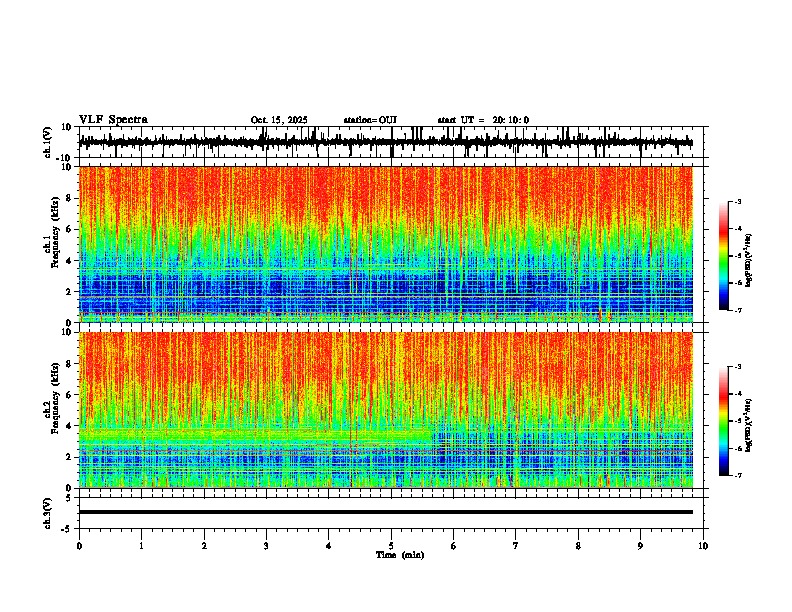Click the "ch.1(V)" axis label of the waveform panel
Screen dimensions: 792x612
48,142
